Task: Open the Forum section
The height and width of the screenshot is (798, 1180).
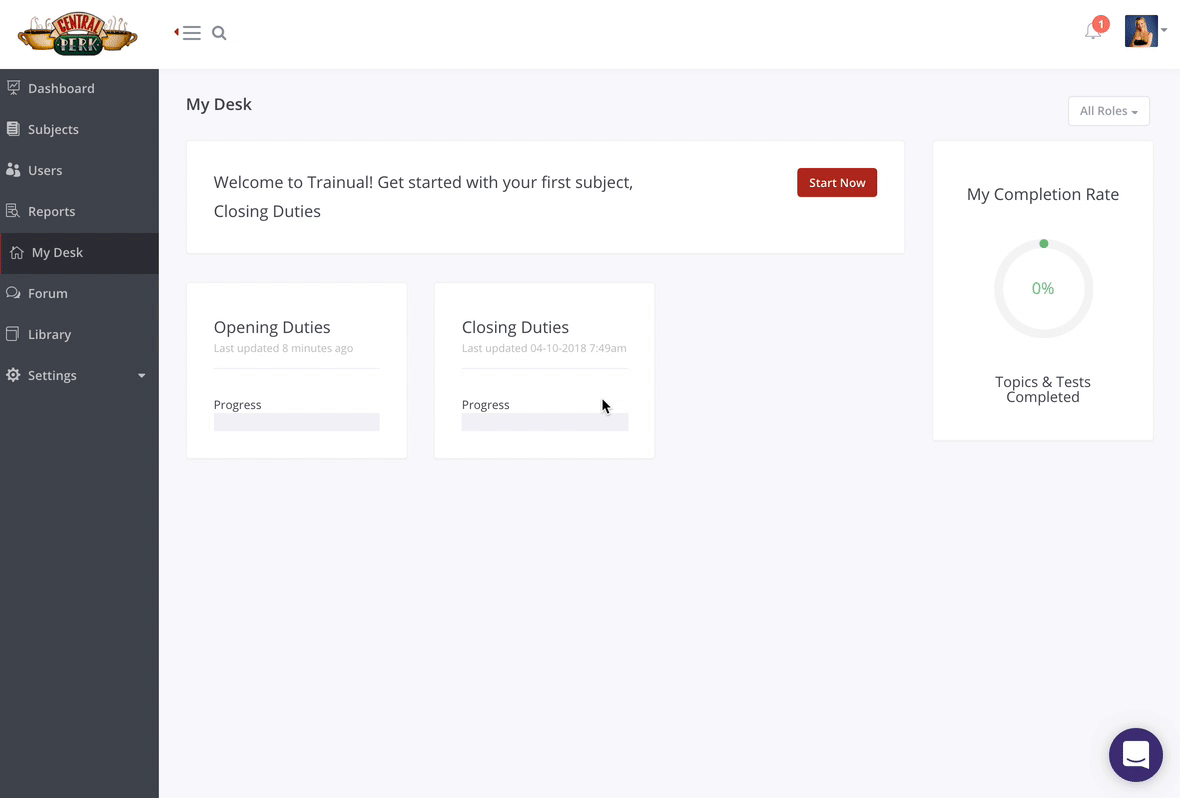Action: [47, 293]
